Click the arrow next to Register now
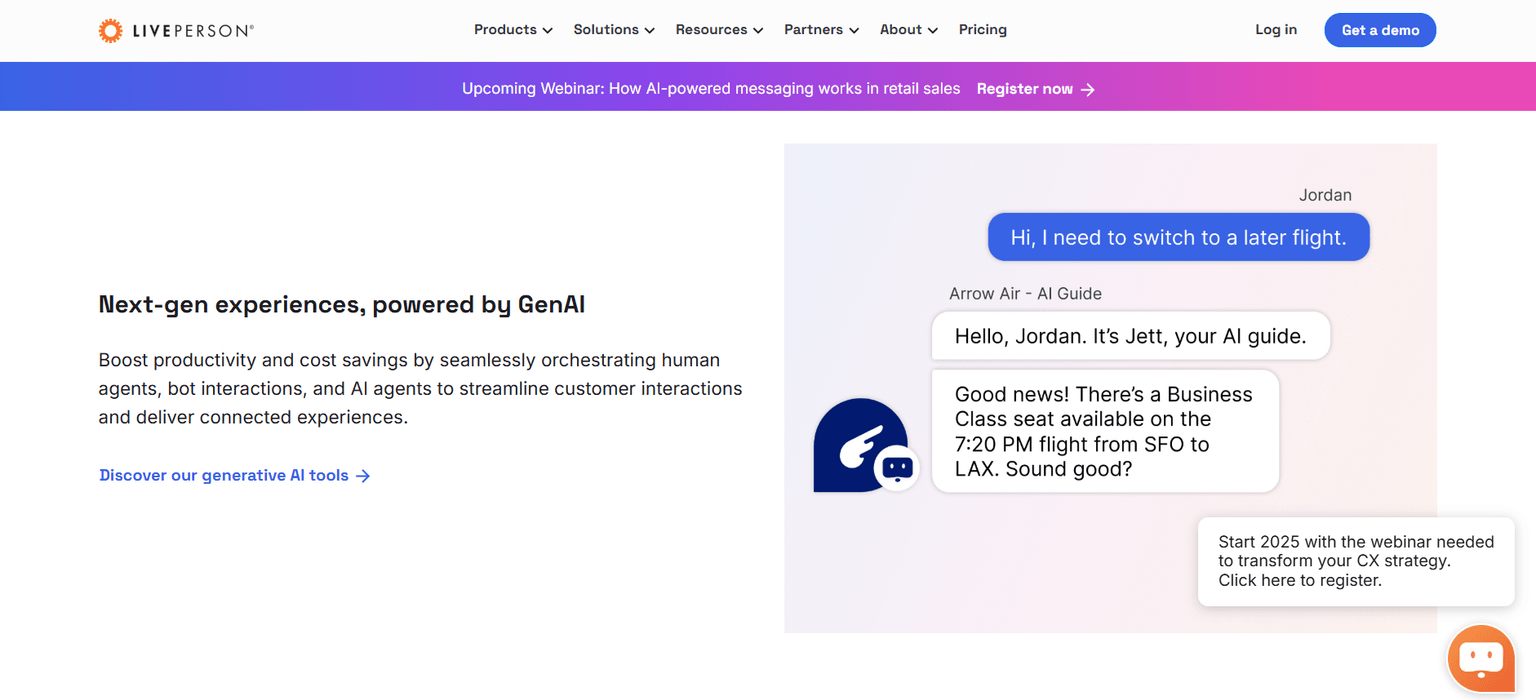Viewport: 1536px width, 700px height. click(x=1088, y=89)
